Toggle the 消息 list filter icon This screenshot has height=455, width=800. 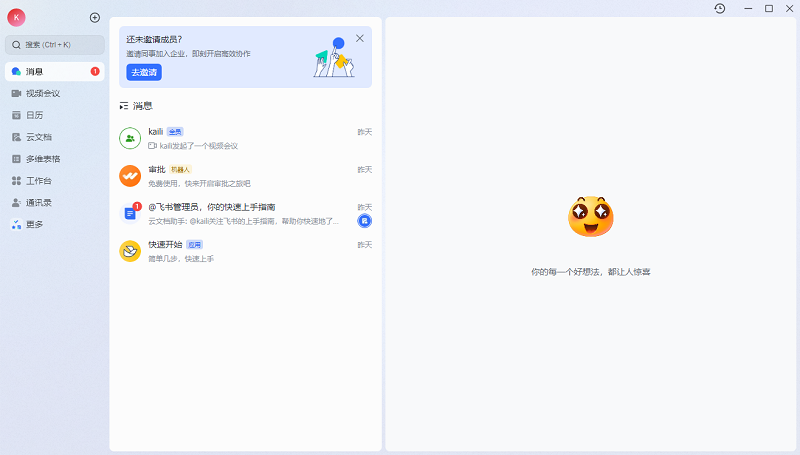click(x=123, y=106)
